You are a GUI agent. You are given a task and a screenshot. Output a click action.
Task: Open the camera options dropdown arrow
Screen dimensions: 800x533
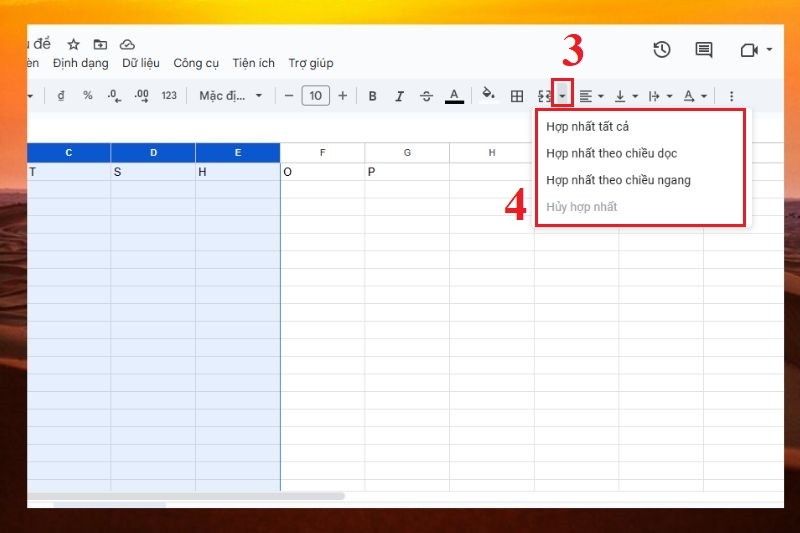click(769, 49)
